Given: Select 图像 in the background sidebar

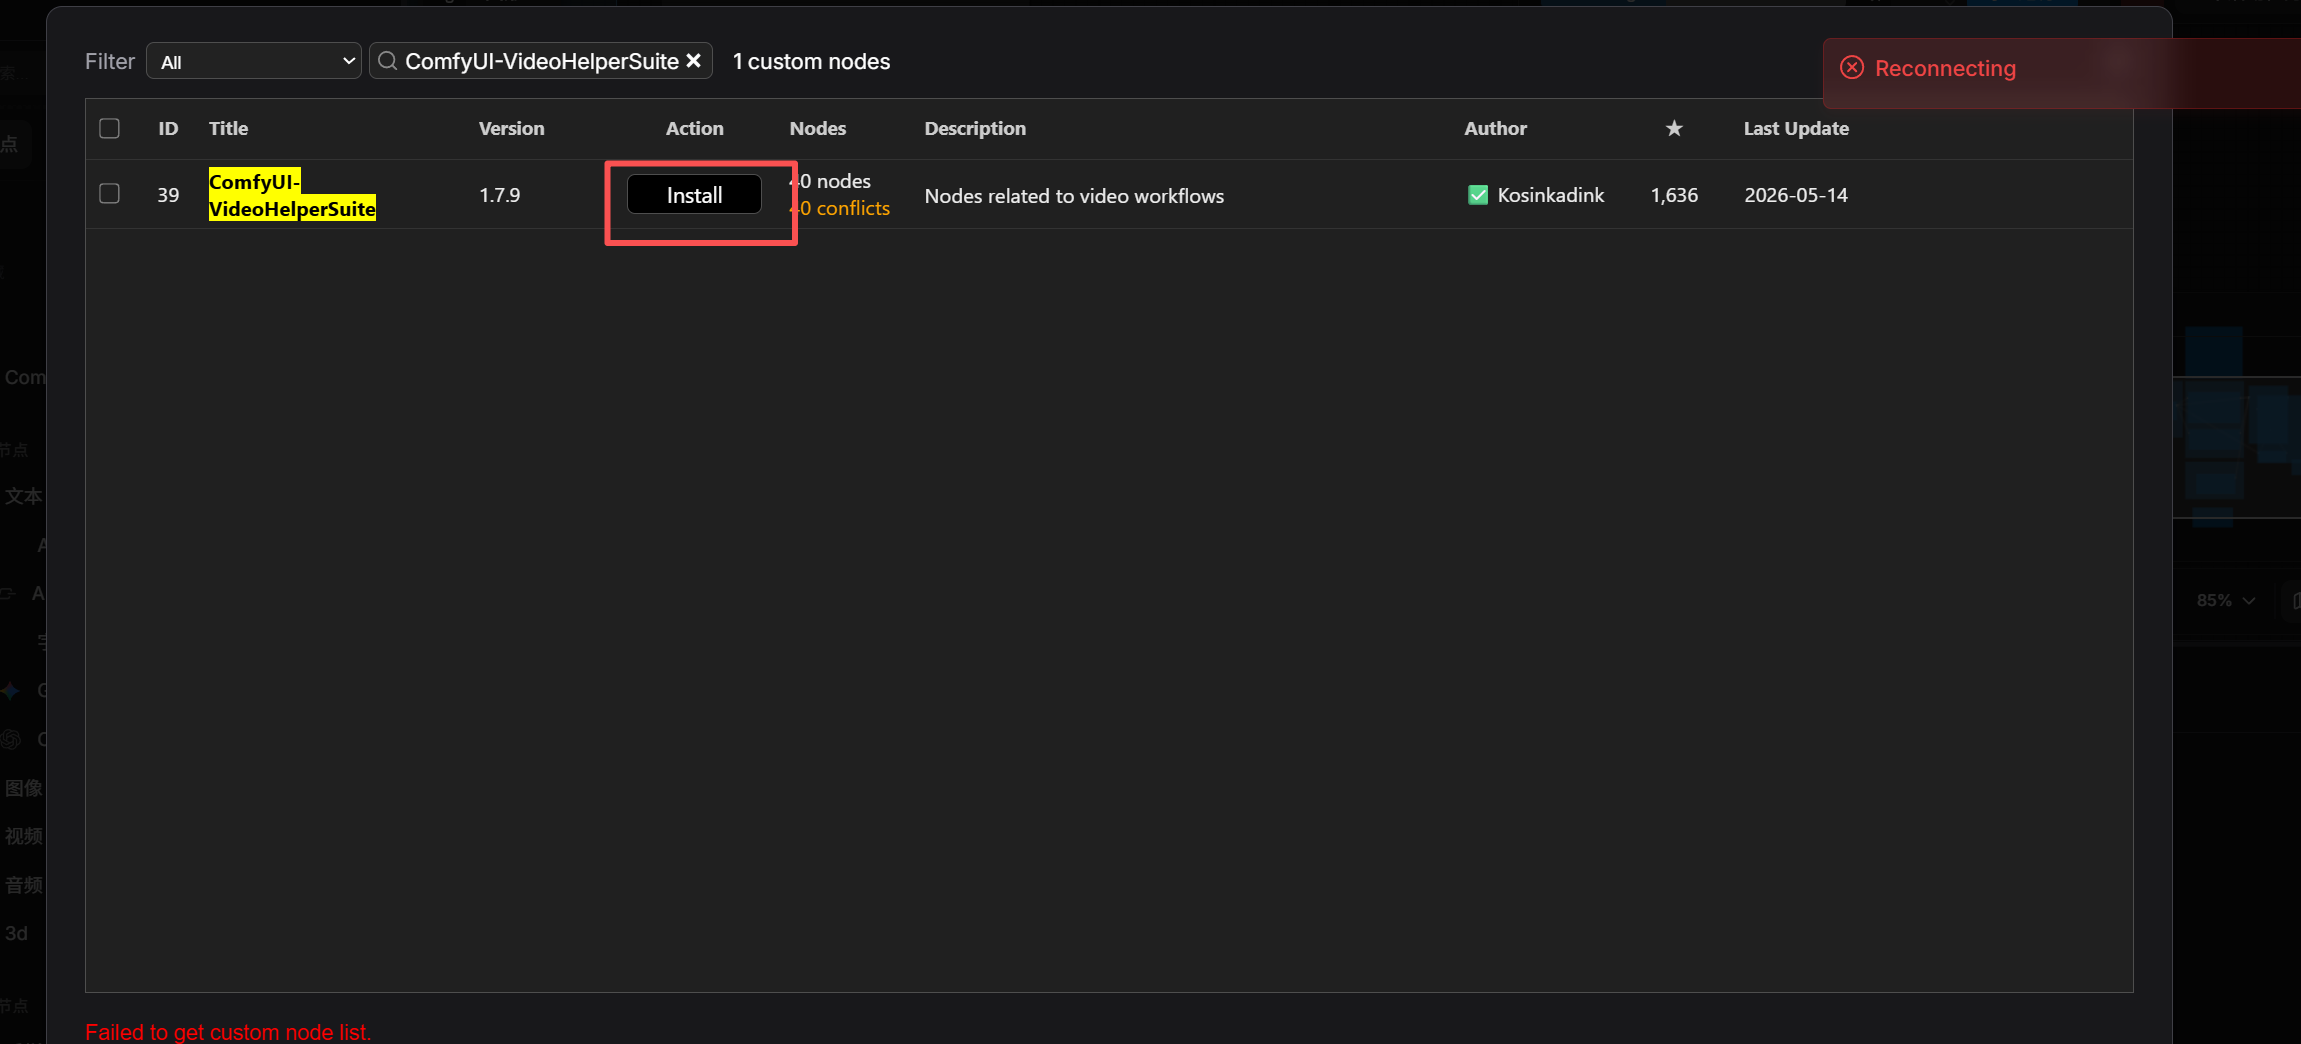Looking at the screenshot, I should (24, 788).
